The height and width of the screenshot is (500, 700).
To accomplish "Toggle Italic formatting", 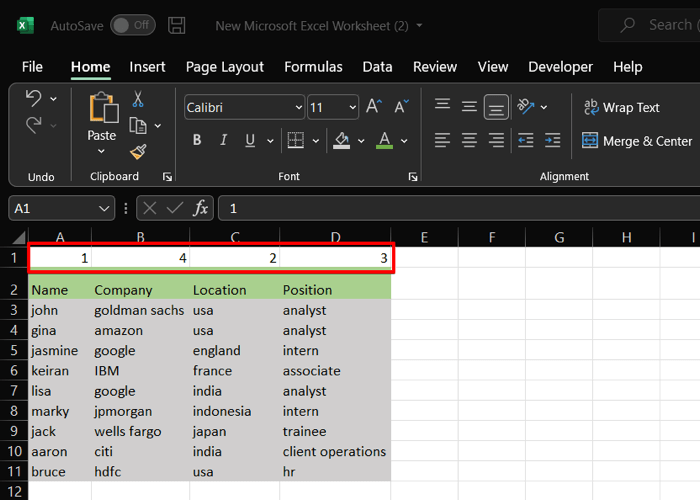I will coord(223,140).
